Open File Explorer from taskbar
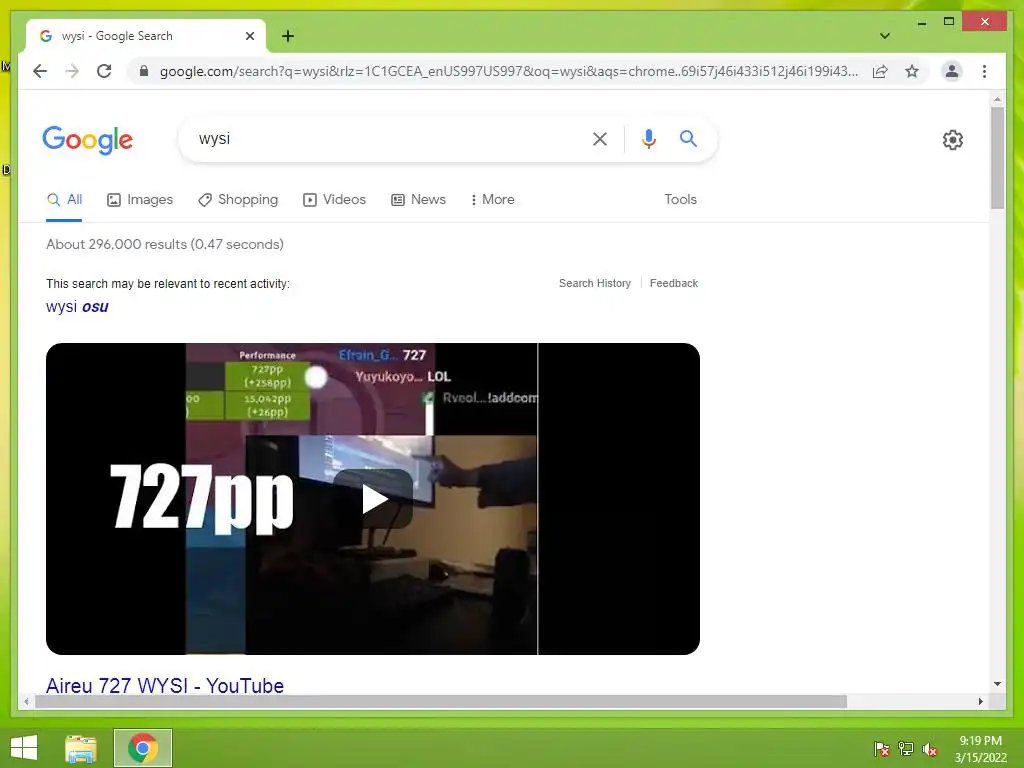This screenshot has width=1024, height=768. 81,748
